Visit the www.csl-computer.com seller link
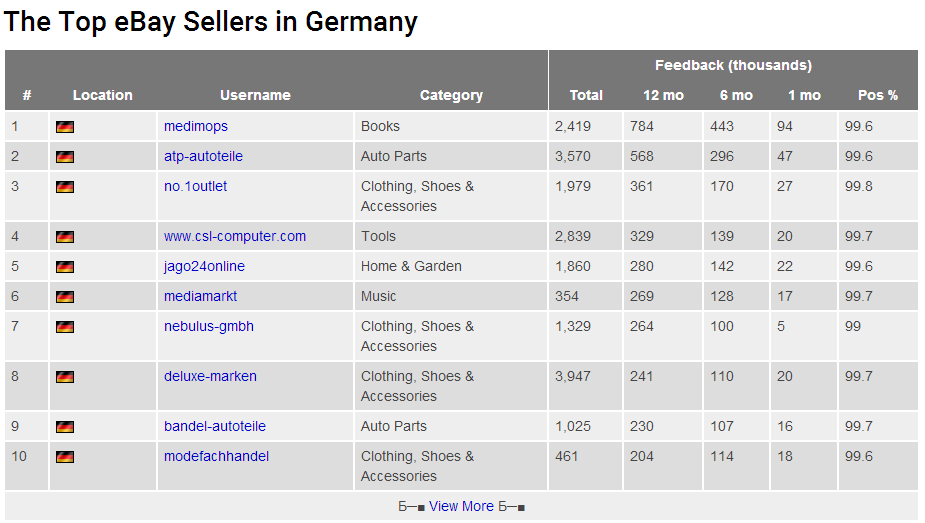925x523 pixels. [235, 236]
